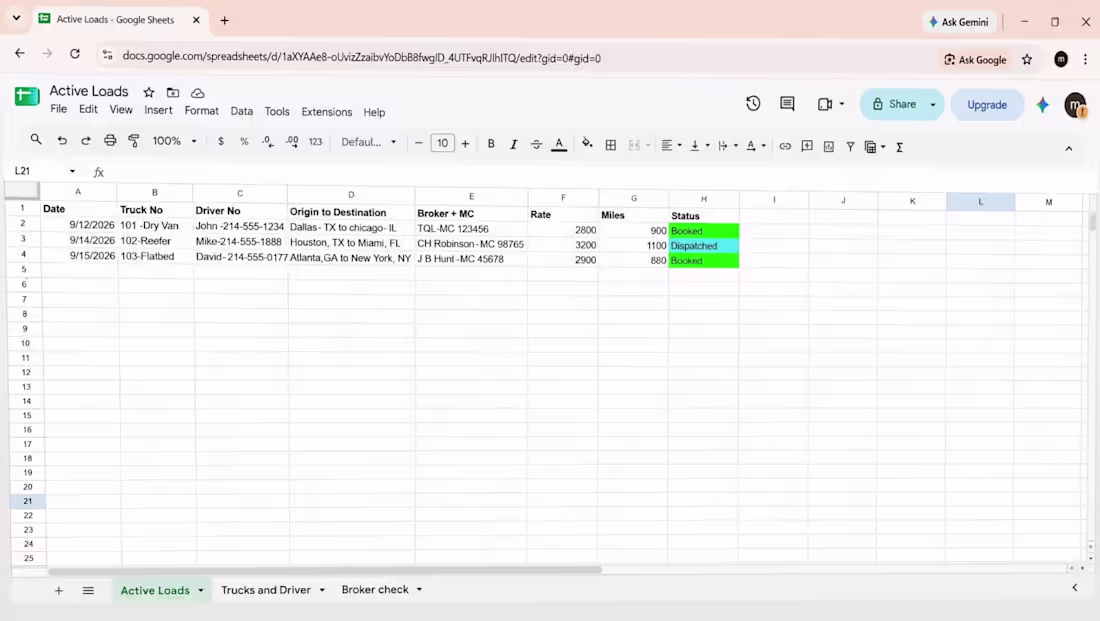Click the paint format roller icon
1100x621 pixels.
[x=134, y=141]
